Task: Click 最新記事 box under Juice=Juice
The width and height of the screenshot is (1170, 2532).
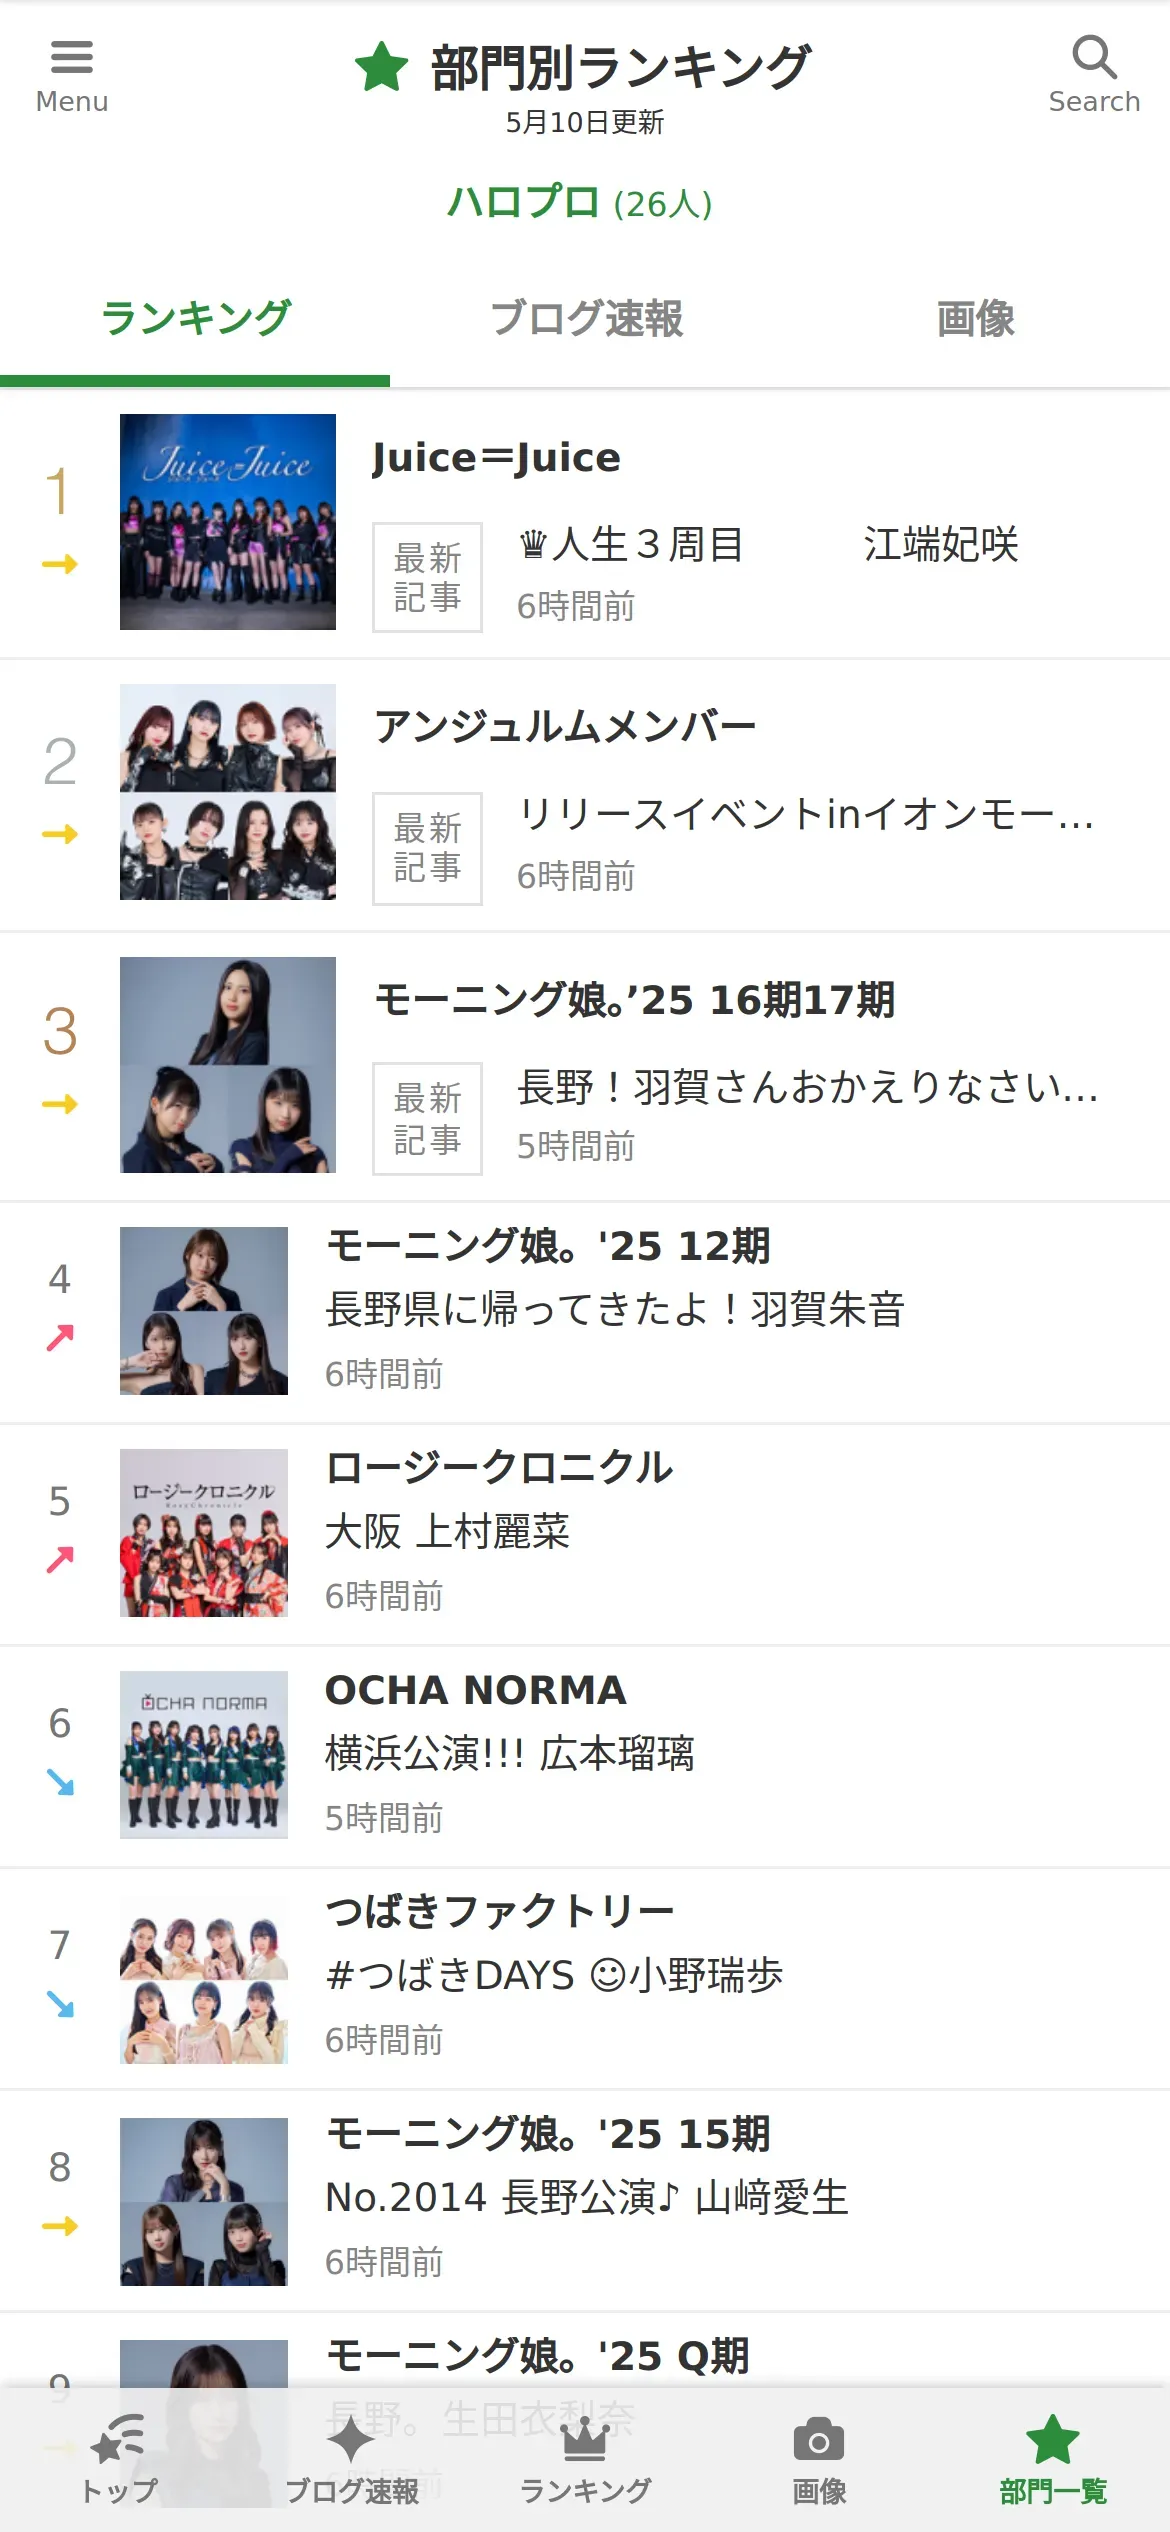Action: point(427,577)
